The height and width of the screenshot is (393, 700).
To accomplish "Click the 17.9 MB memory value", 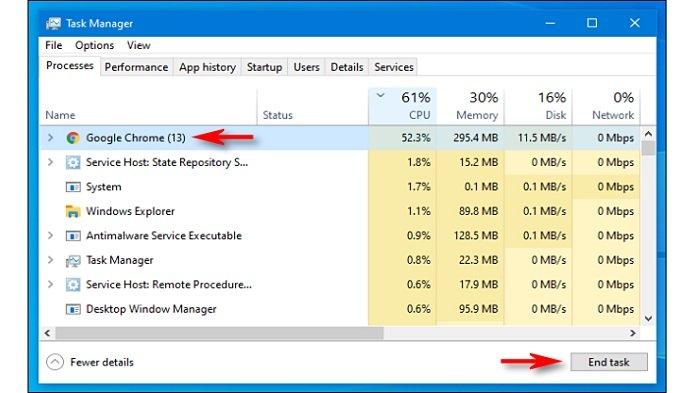I will (x=479, y=284).
